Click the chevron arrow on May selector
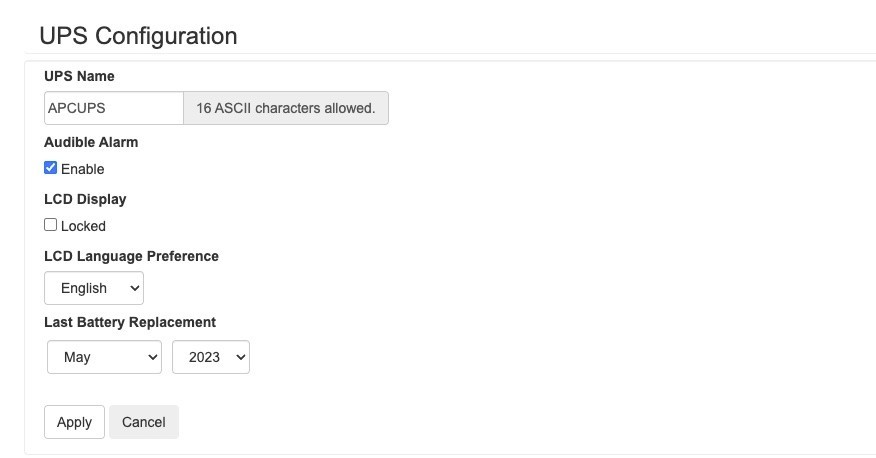Viewport: 876px width, 458px height. pos(152,357)
